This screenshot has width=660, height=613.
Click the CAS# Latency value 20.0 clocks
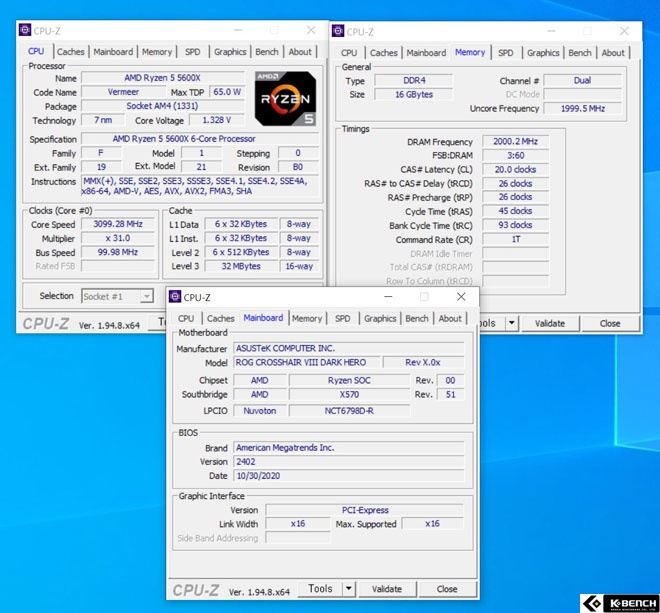(515, 170)
